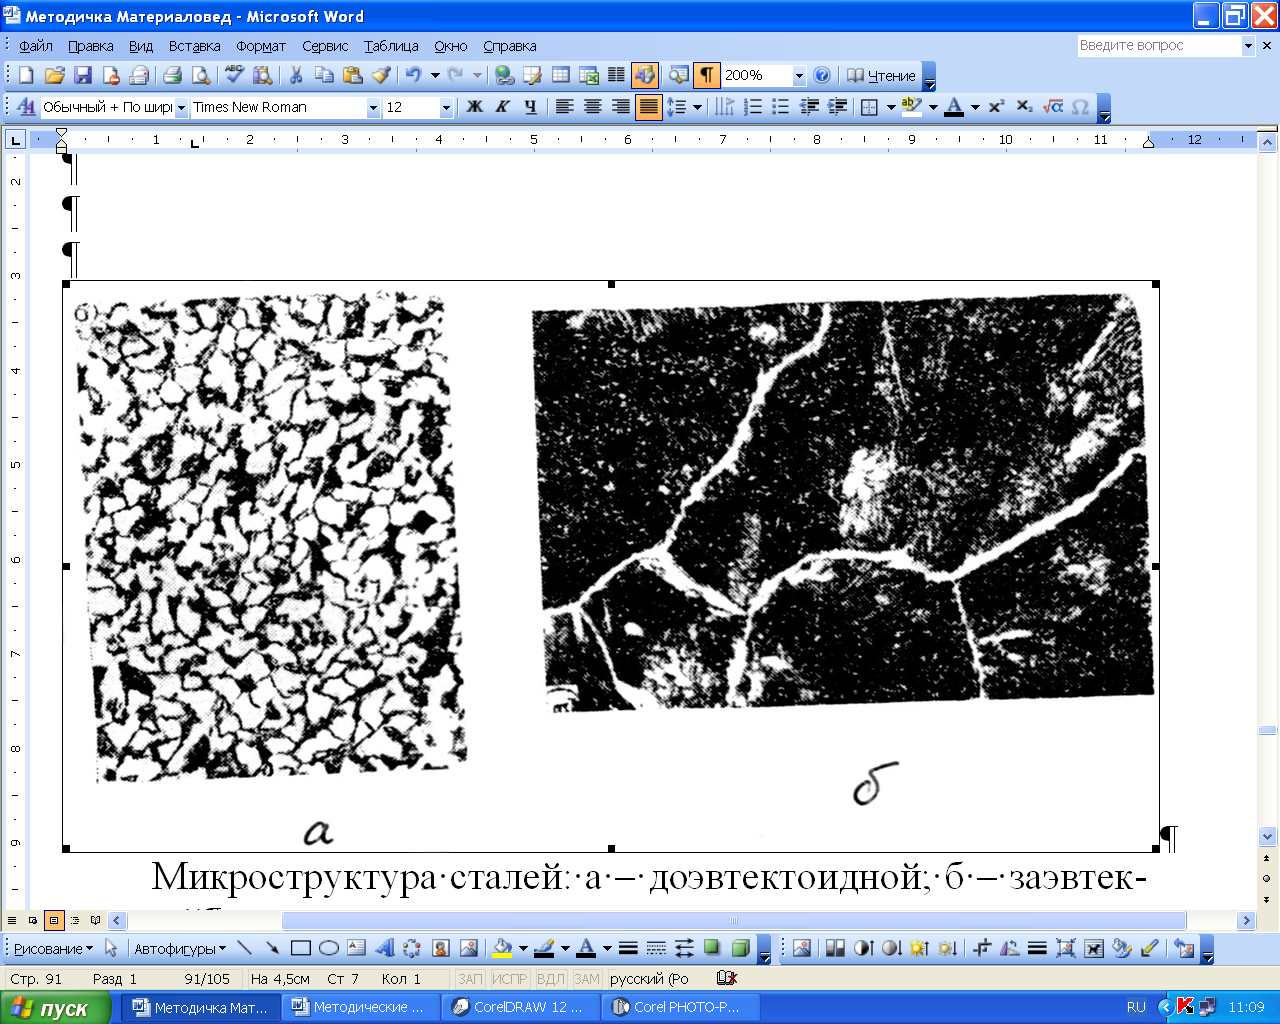Image resolution: width=1280 pixels, height=1024 pixels.
Task: Cut selection with the scissors icon
Action: [296, 75]
